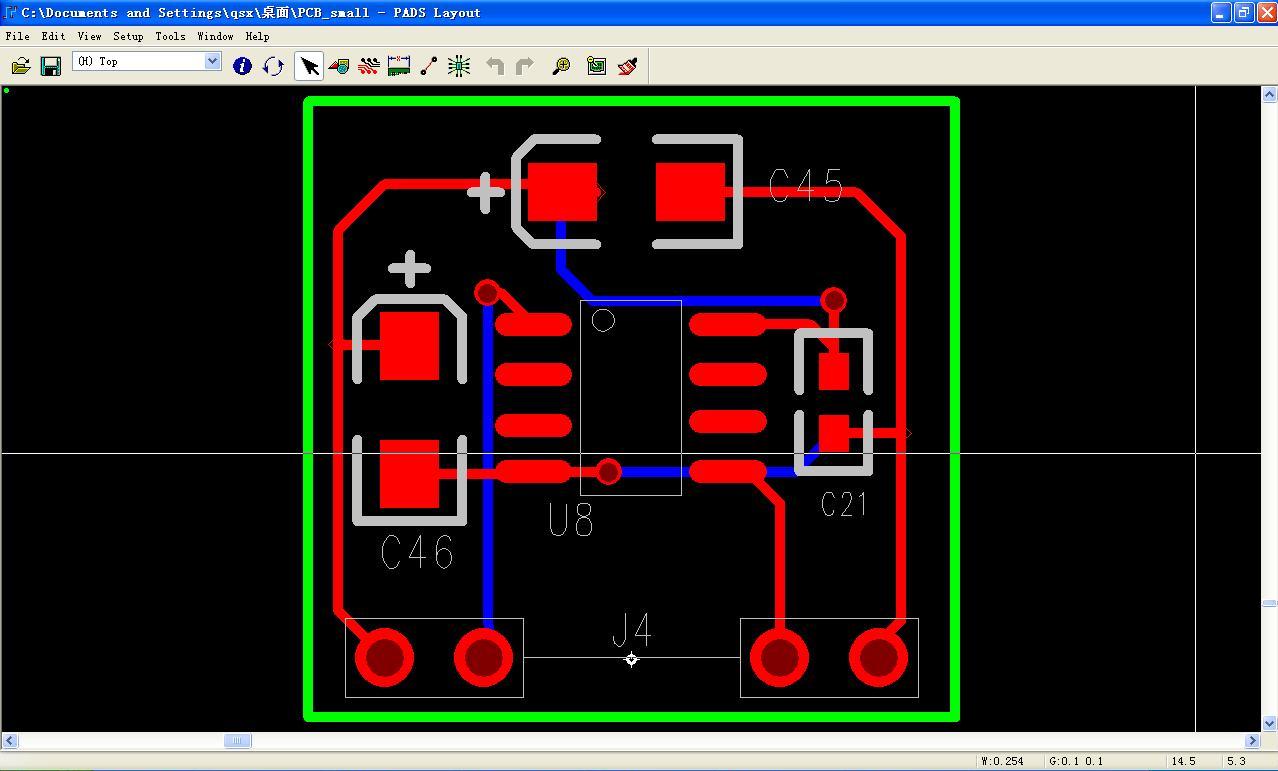This screenshot has height=771, width=1278.
Task: Click the U8 component label on board
Action: 571,520
